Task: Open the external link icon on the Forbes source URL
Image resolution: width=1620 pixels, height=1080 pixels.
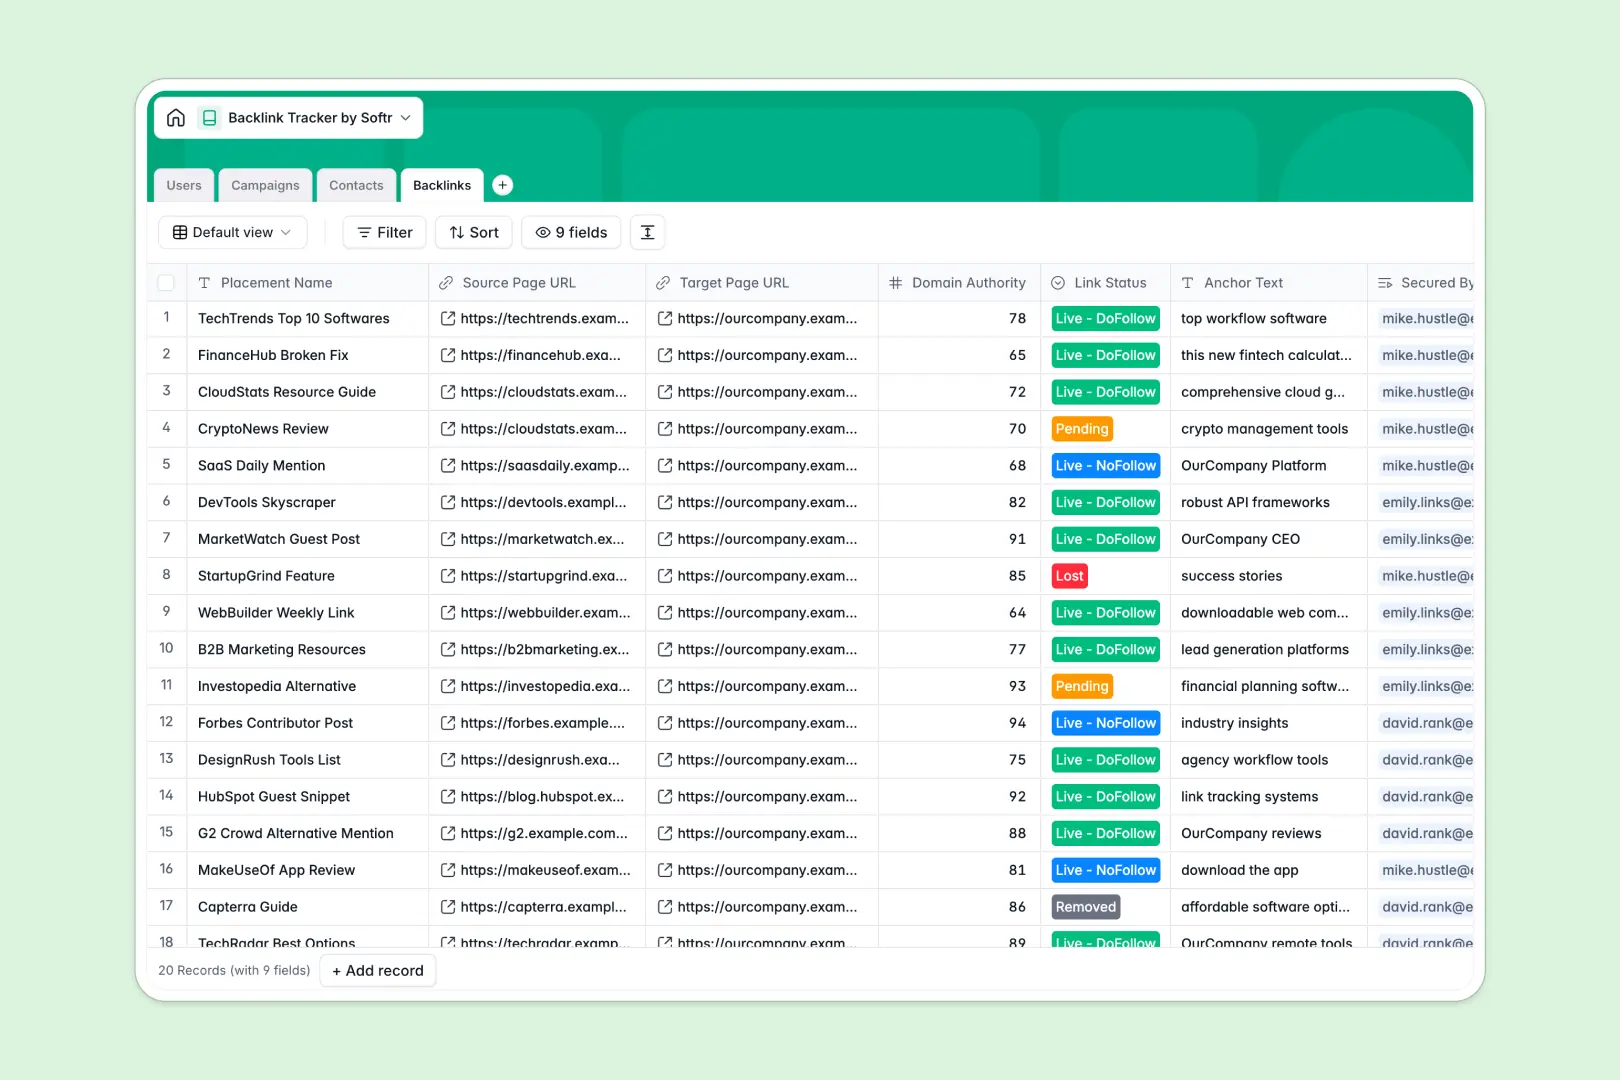Action: (x=447, y=722)
